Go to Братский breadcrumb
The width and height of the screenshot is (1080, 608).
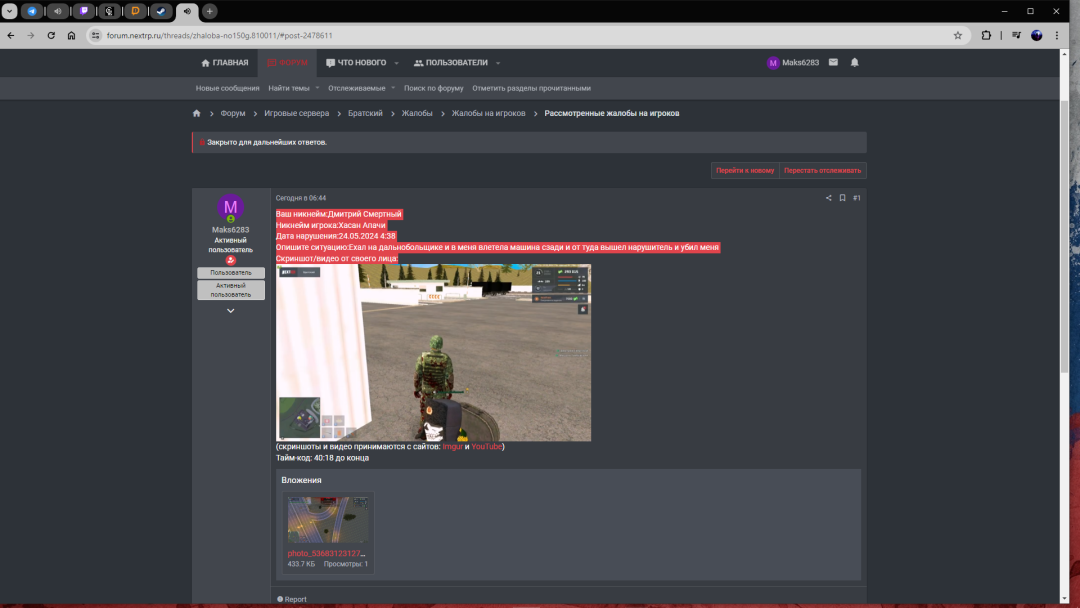[365, 114]
